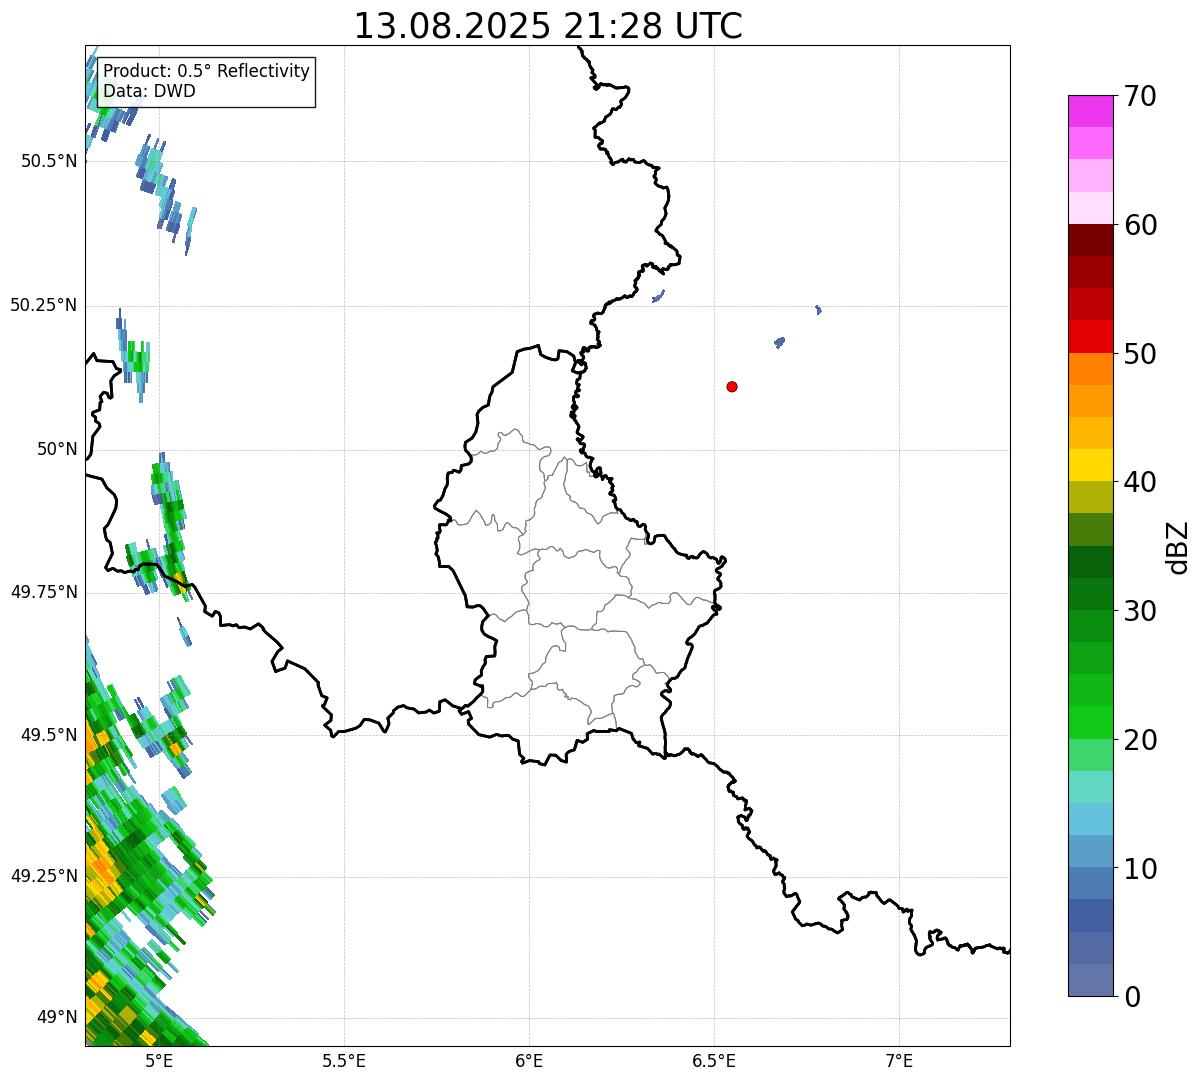
Task: Click the 6°E longitude label
Action: 529,1061
